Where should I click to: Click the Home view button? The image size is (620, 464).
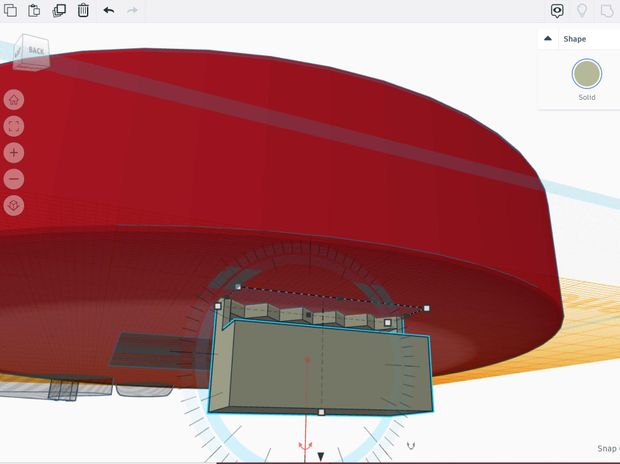pos(14,99)
